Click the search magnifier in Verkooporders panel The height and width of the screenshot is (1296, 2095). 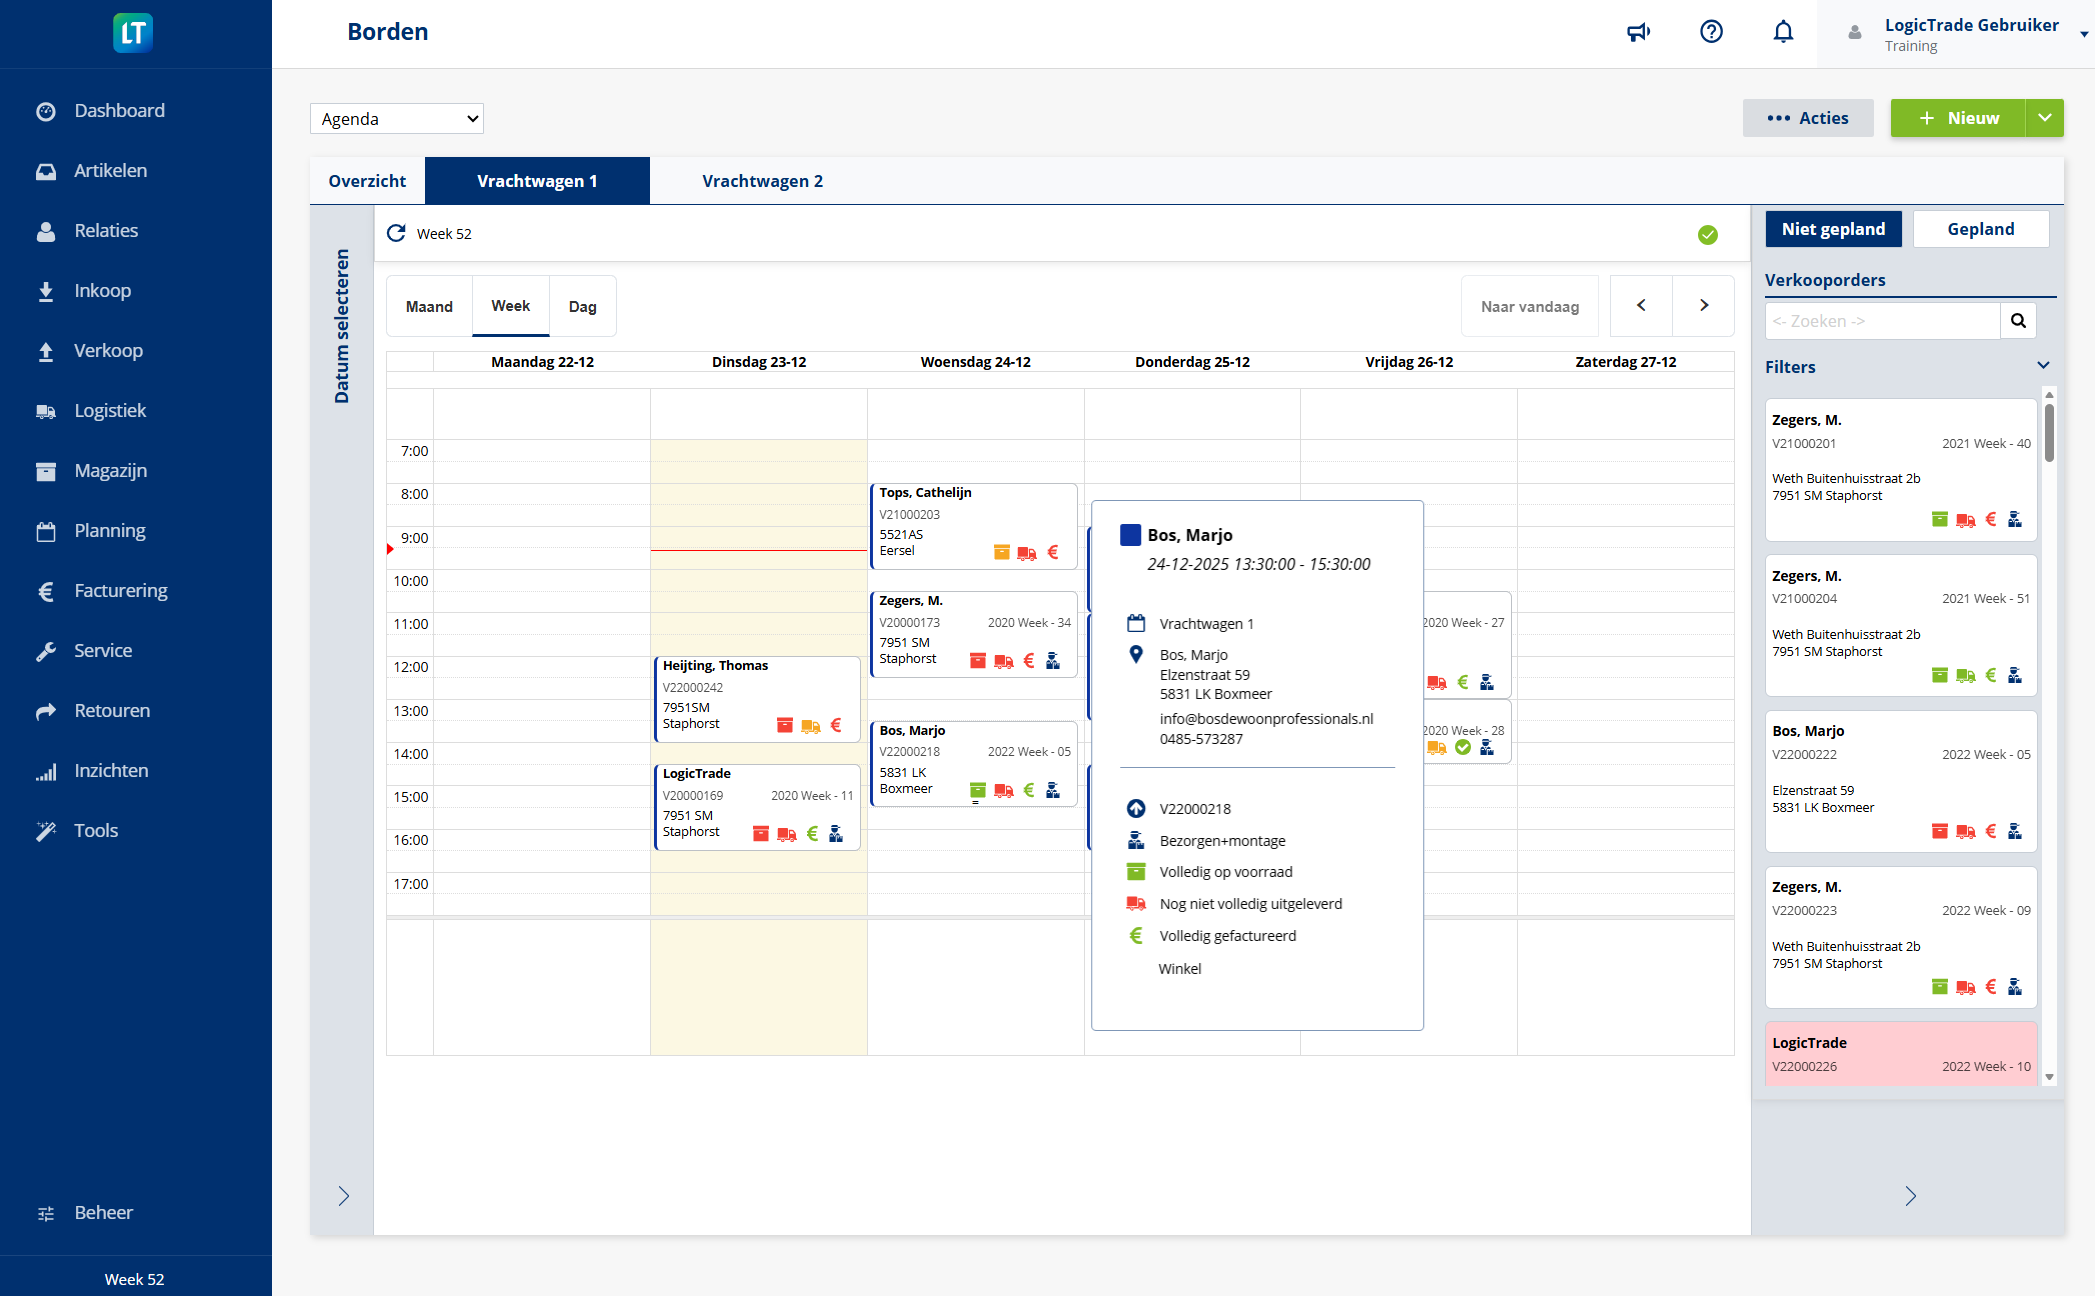2018,320
